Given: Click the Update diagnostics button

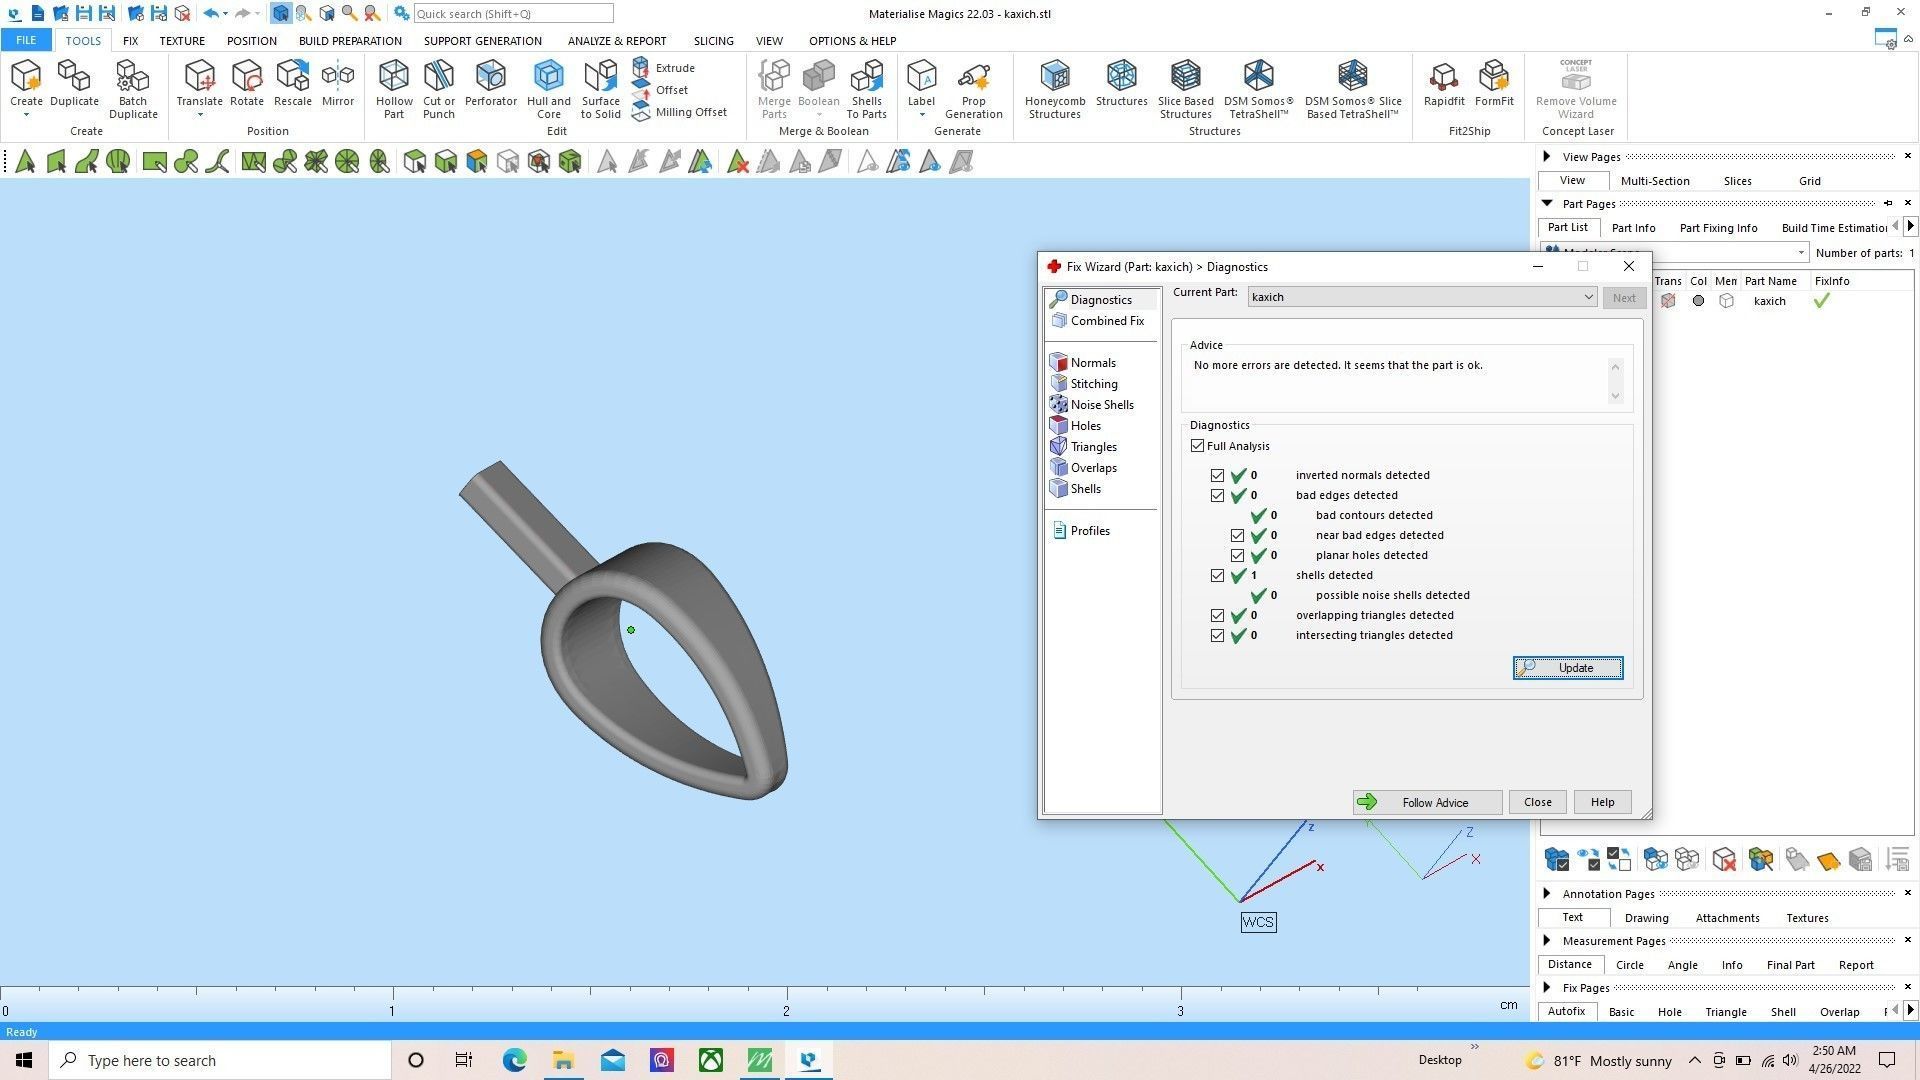Looking at the screenshot, I should pos(1567,668).
